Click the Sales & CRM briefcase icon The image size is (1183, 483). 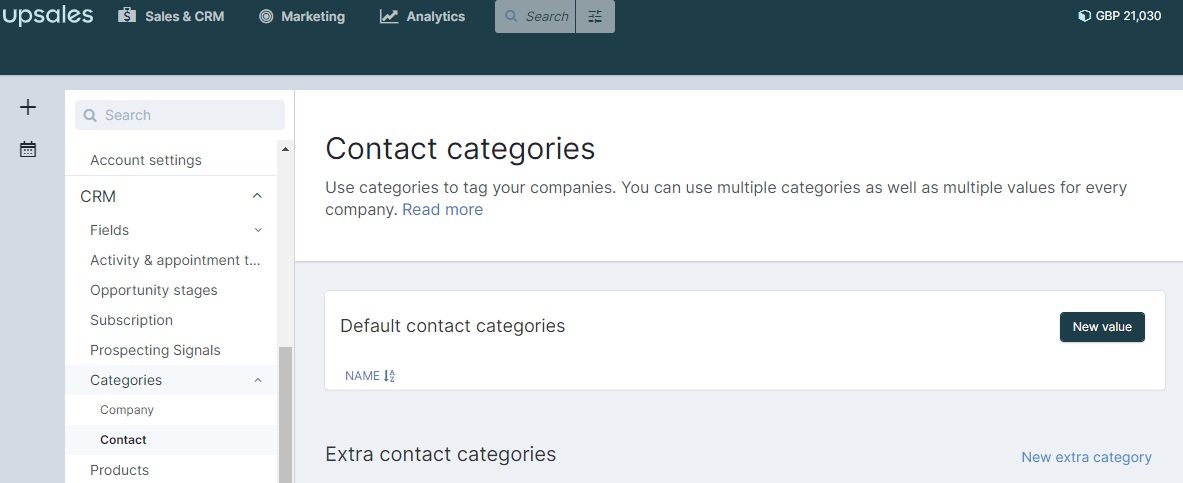pyautogui.click(x=127, y=16)
